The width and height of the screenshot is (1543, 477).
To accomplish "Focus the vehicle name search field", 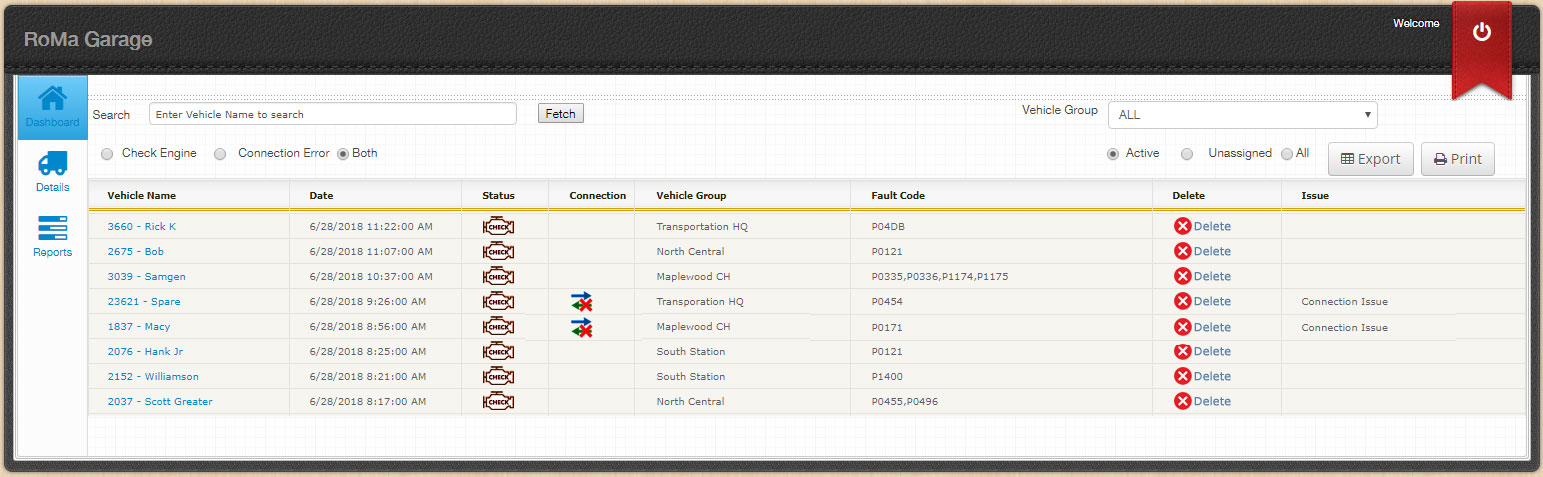I will [333, 114].
